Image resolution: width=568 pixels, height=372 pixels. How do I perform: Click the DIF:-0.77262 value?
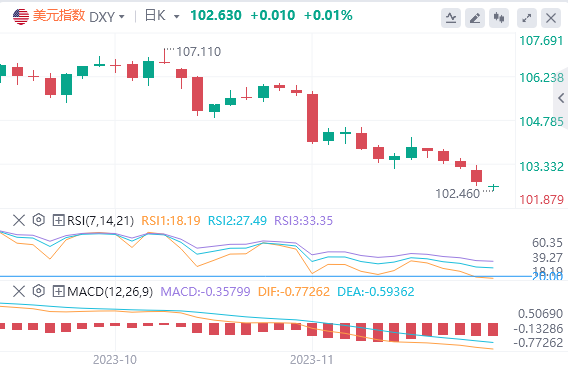point(294,291)
